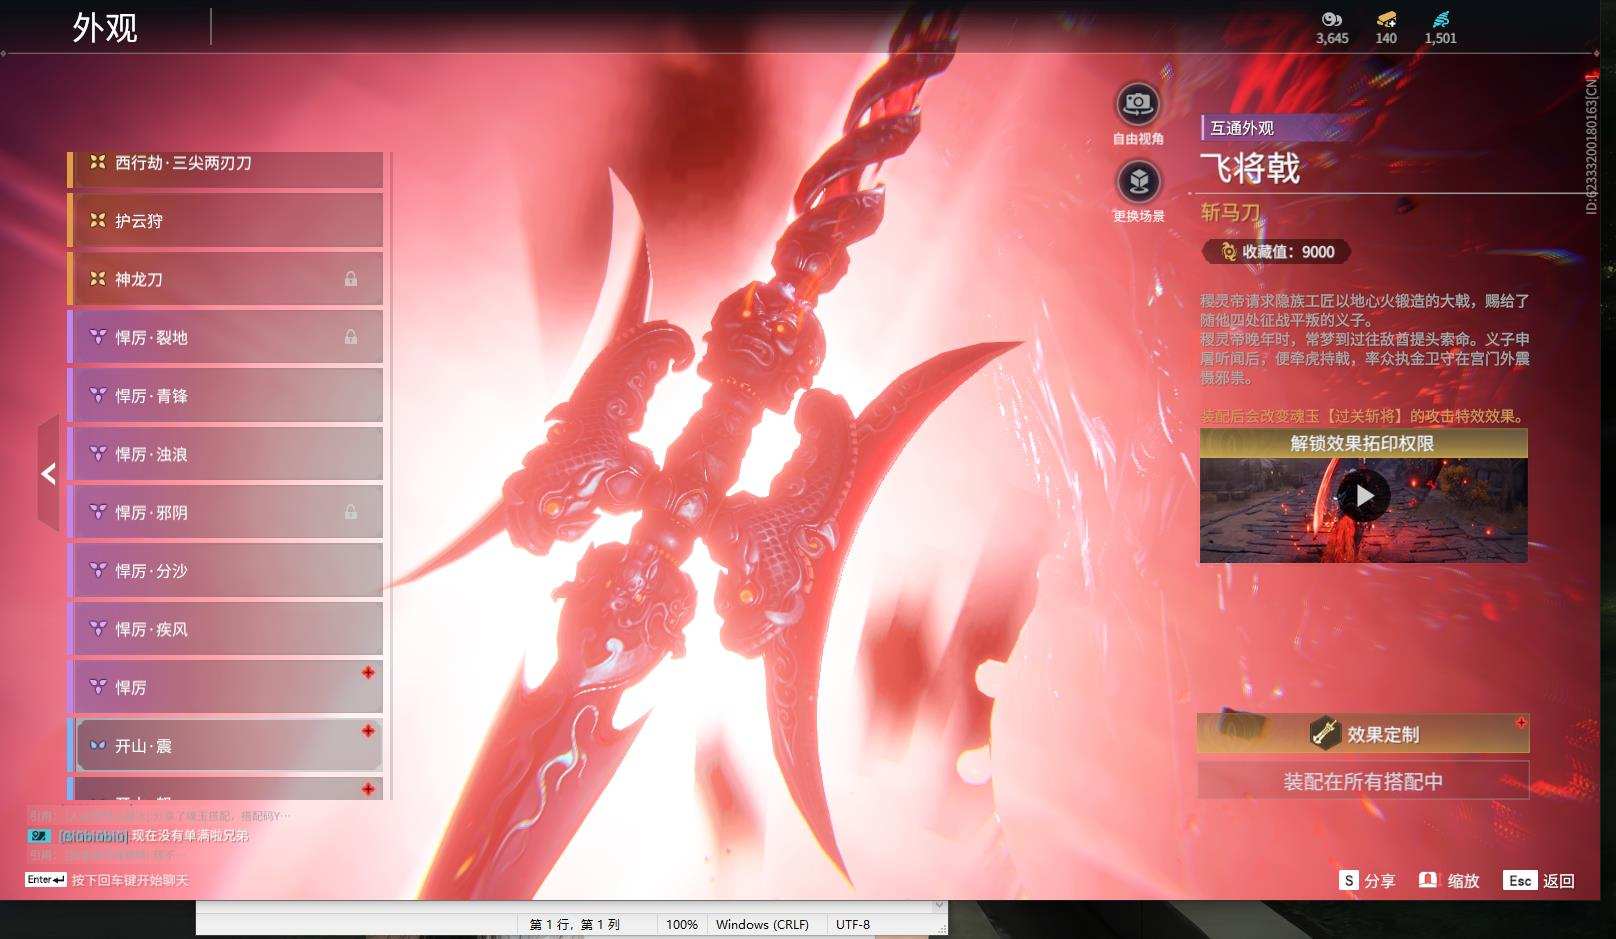1616x939 pixels.
Task: Select the plain 悍厉 skin entry
Action: point(225,687)
